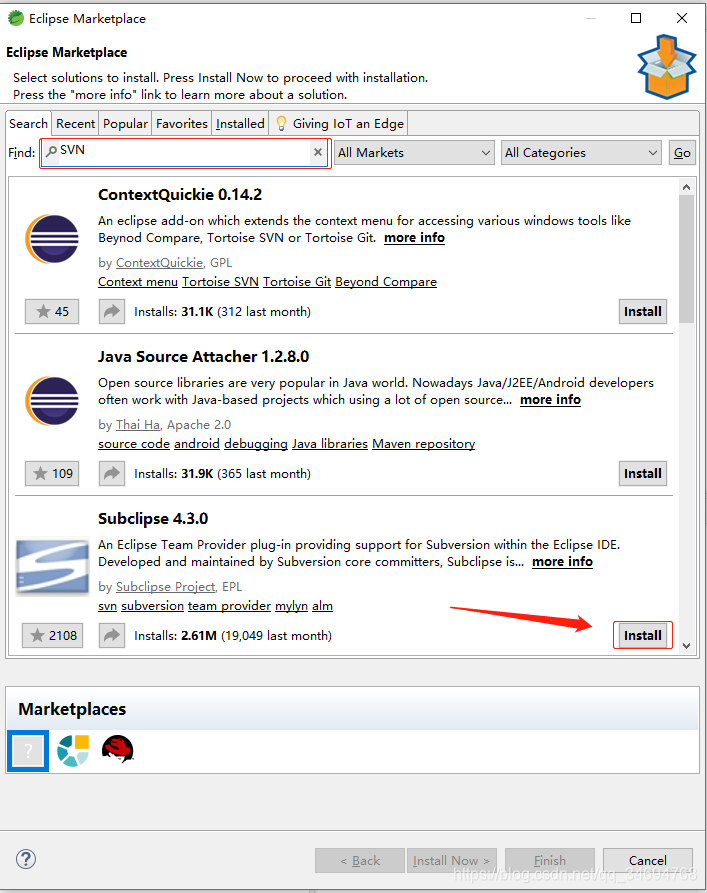This screenshot has height=893, width=707.
Task: Click the source code tag link
Action: click(134, 444)
